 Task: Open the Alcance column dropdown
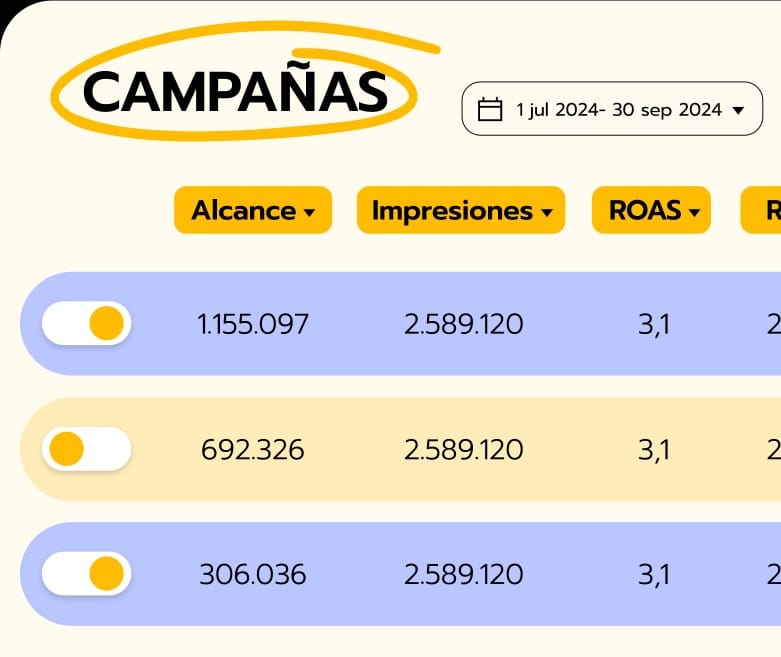252,210
